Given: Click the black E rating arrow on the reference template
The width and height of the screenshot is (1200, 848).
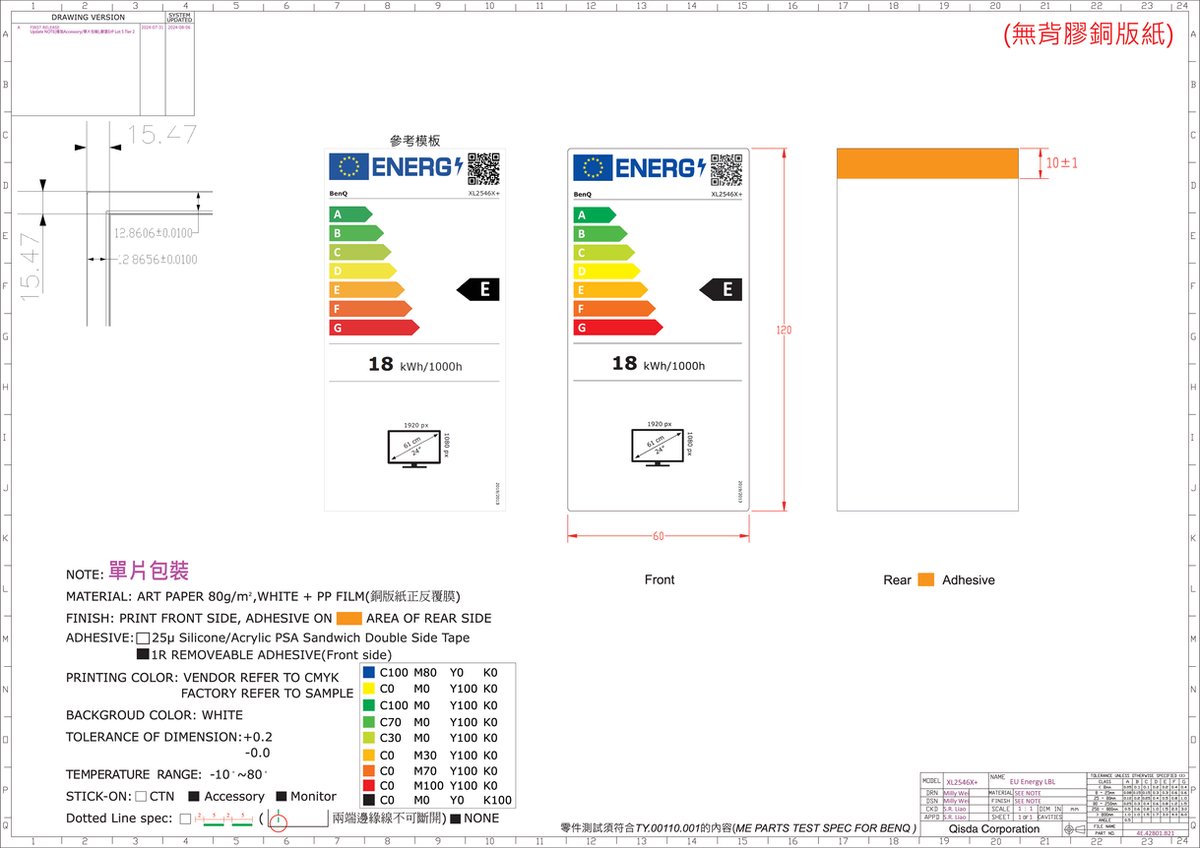Looking at the screenshot, I should 479,289.
